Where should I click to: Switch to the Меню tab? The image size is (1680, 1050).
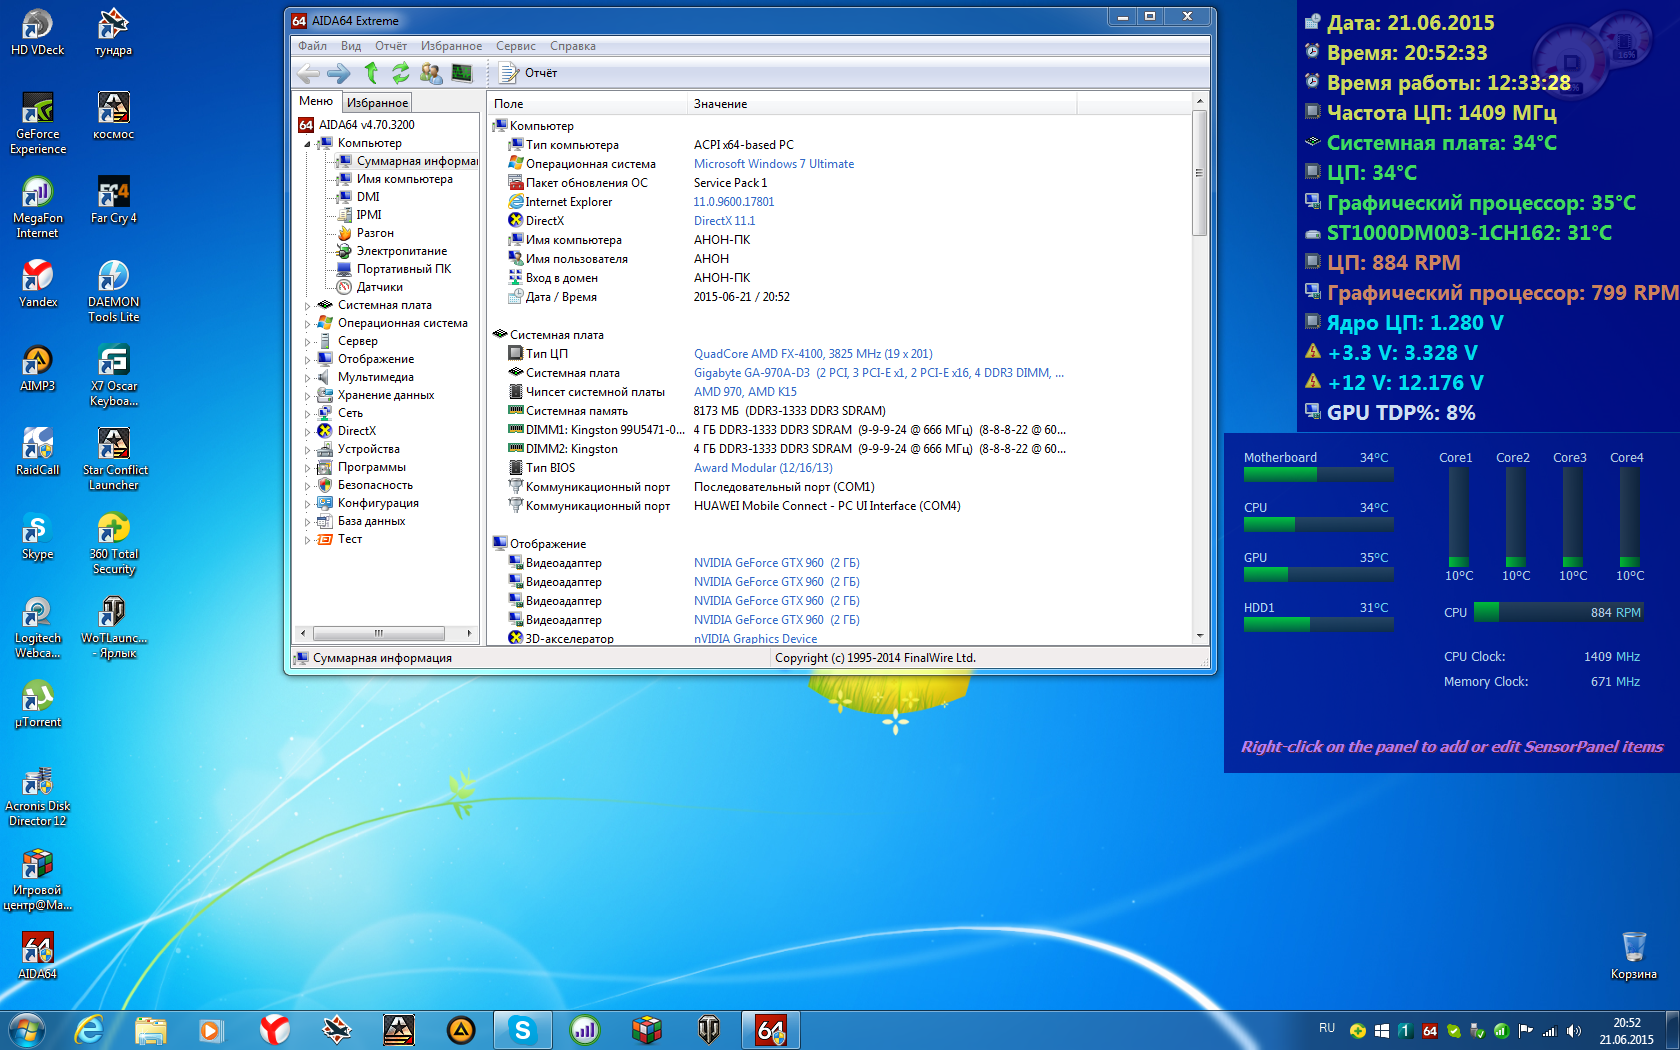[x=316, y=101]
